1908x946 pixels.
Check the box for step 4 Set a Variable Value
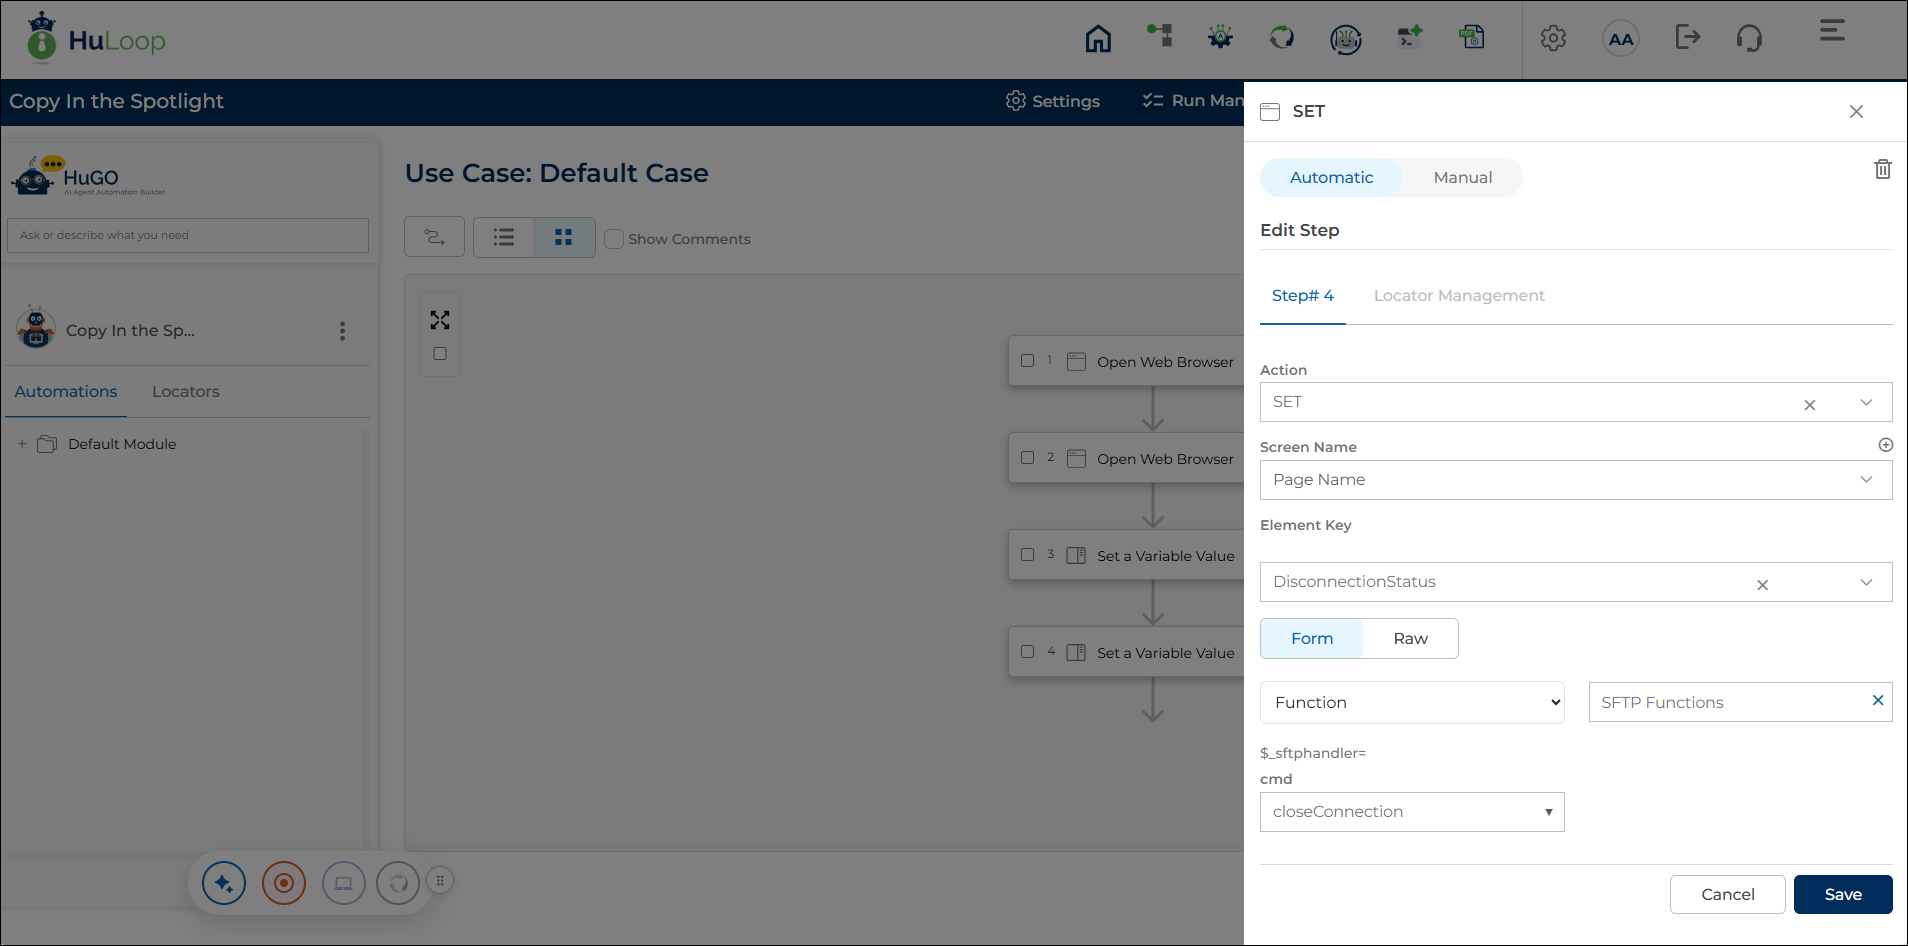pyautogui.click(x=1027, y=652)
